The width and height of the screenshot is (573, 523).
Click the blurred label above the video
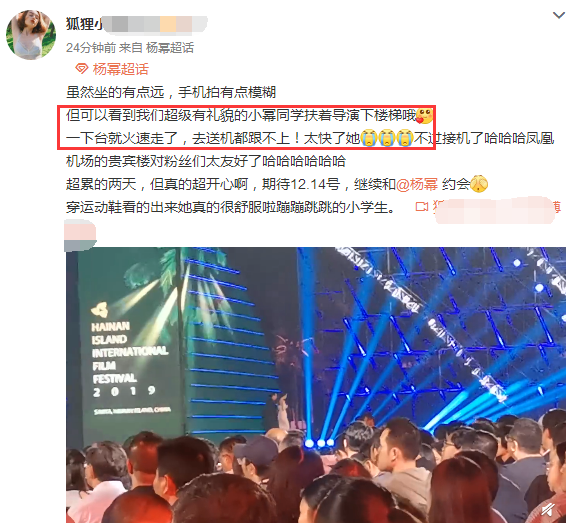pos(80,235)
